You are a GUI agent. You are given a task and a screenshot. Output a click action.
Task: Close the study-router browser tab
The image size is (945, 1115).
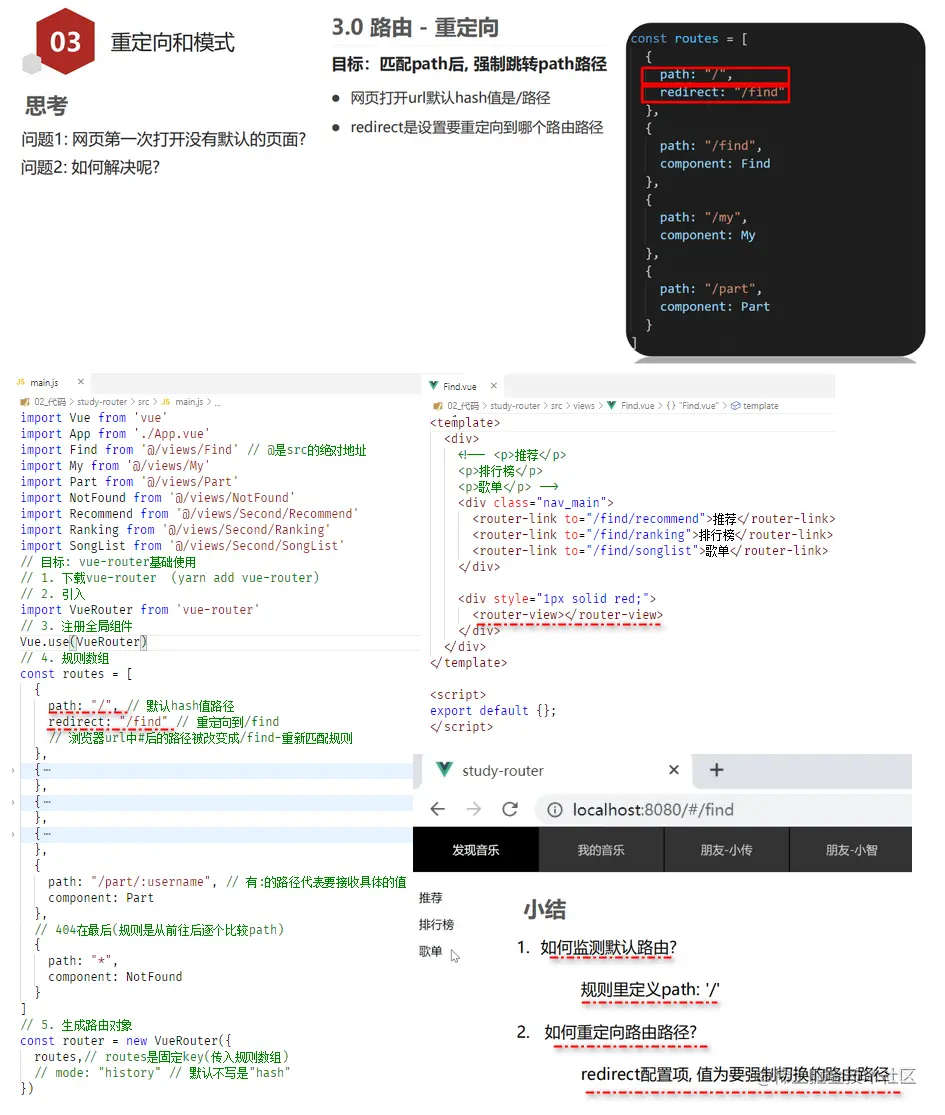(x=674, y=770)
